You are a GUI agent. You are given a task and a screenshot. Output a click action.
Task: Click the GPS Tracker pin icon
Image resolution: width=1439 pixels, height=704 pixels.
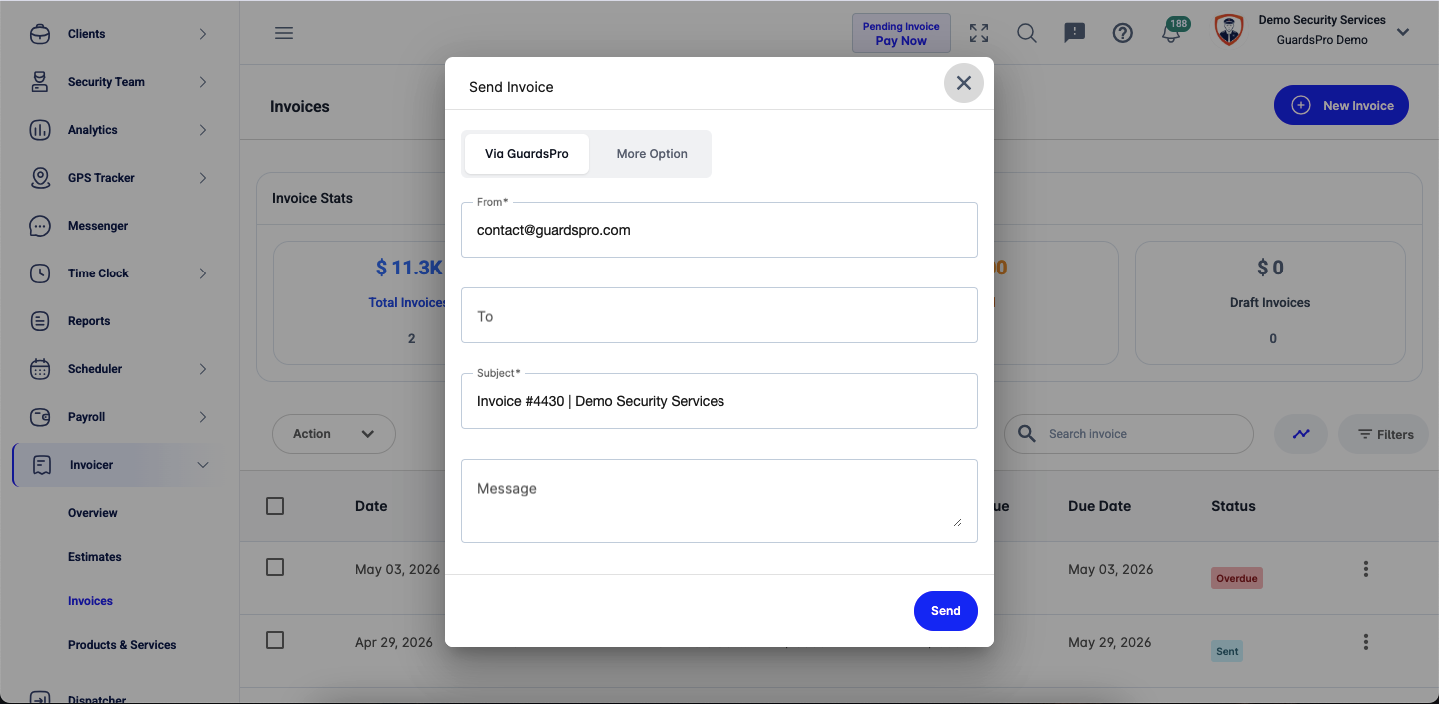[x=40, y=178]
